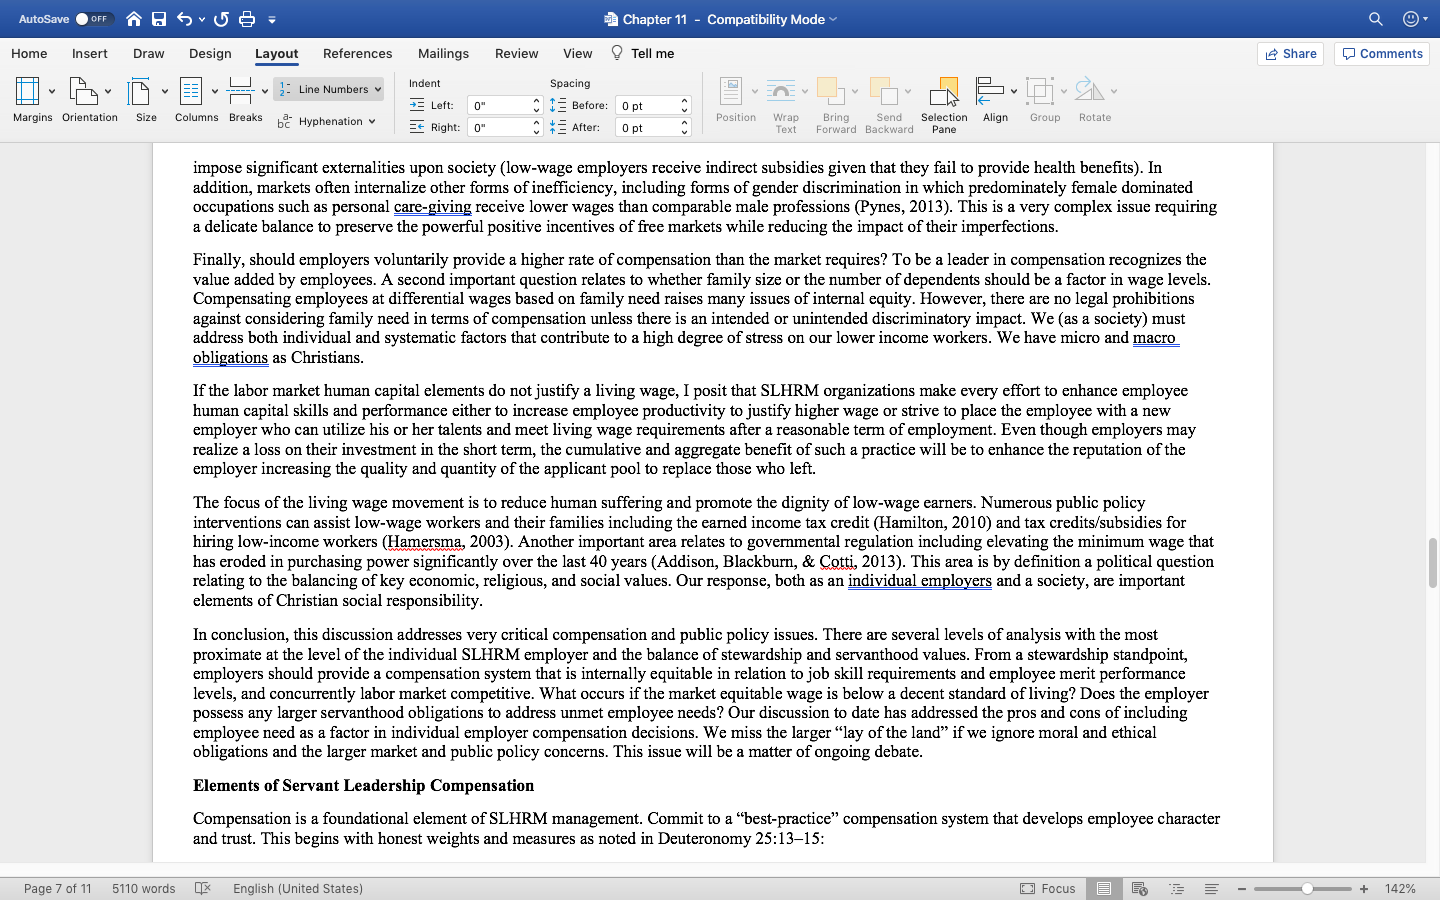This screenshot has width=1440, height=900.
Task: Switch to the Review tab
Action: tap(516, 53)
